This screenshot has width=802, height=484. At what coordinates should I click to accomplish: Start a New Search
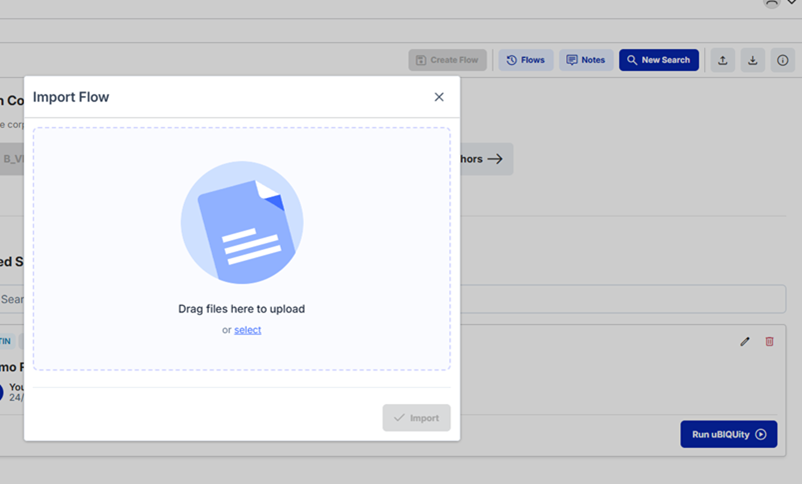658,60
